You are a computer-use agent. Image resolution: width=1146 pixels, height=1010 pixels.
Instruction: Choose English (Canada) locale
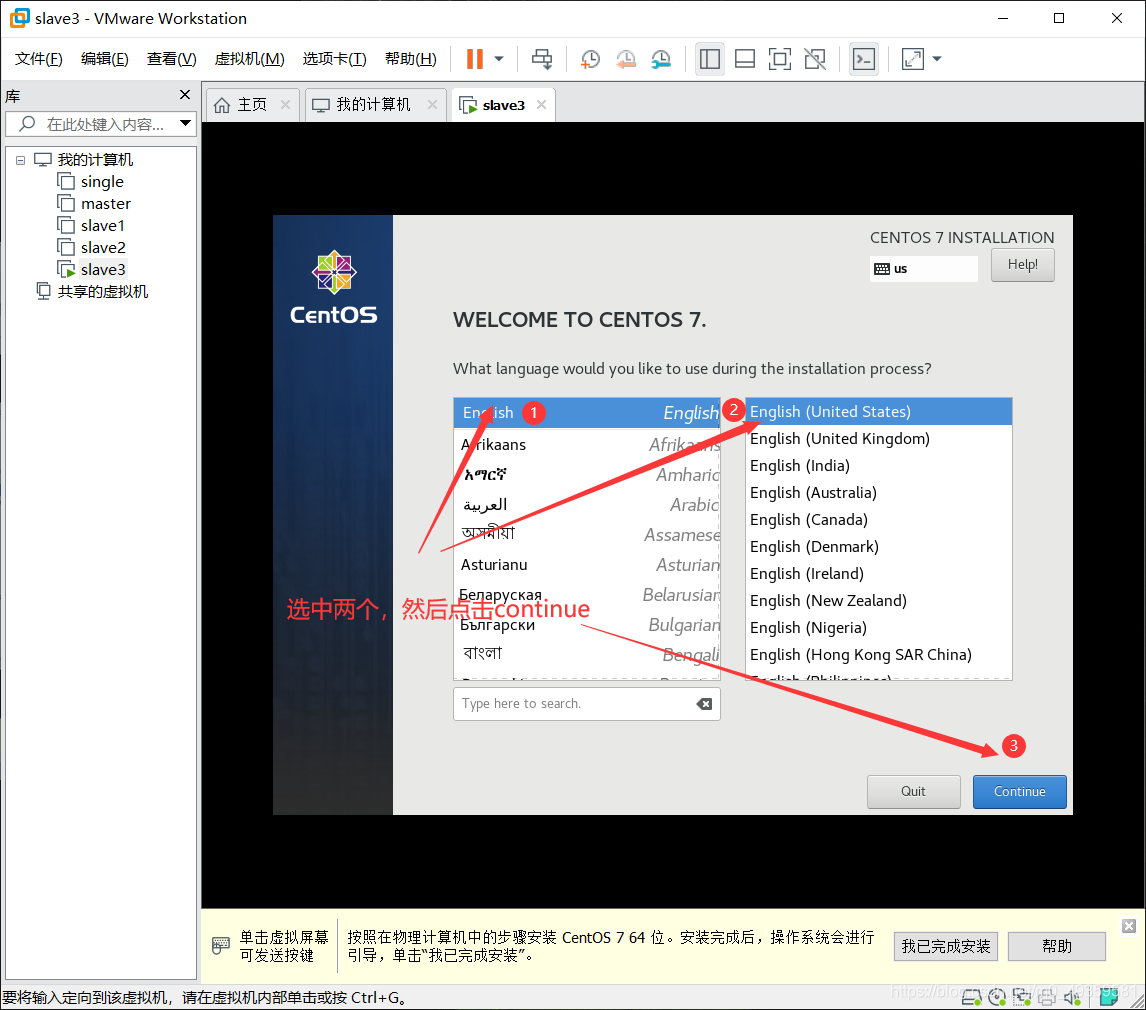point(879,520)
